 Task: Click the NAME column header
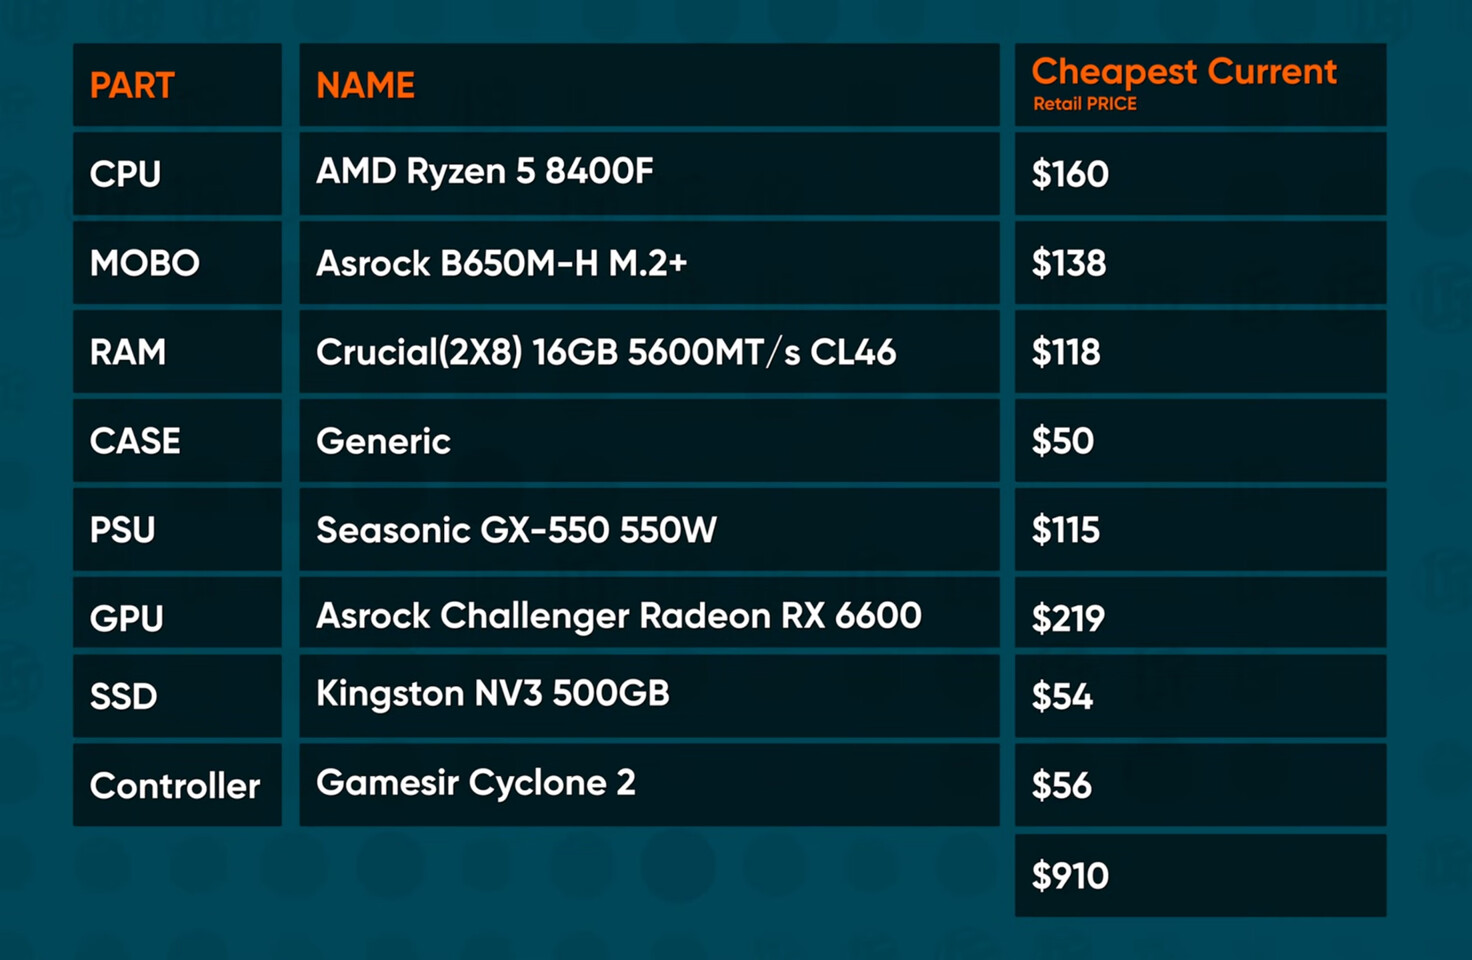click(365, 86)
